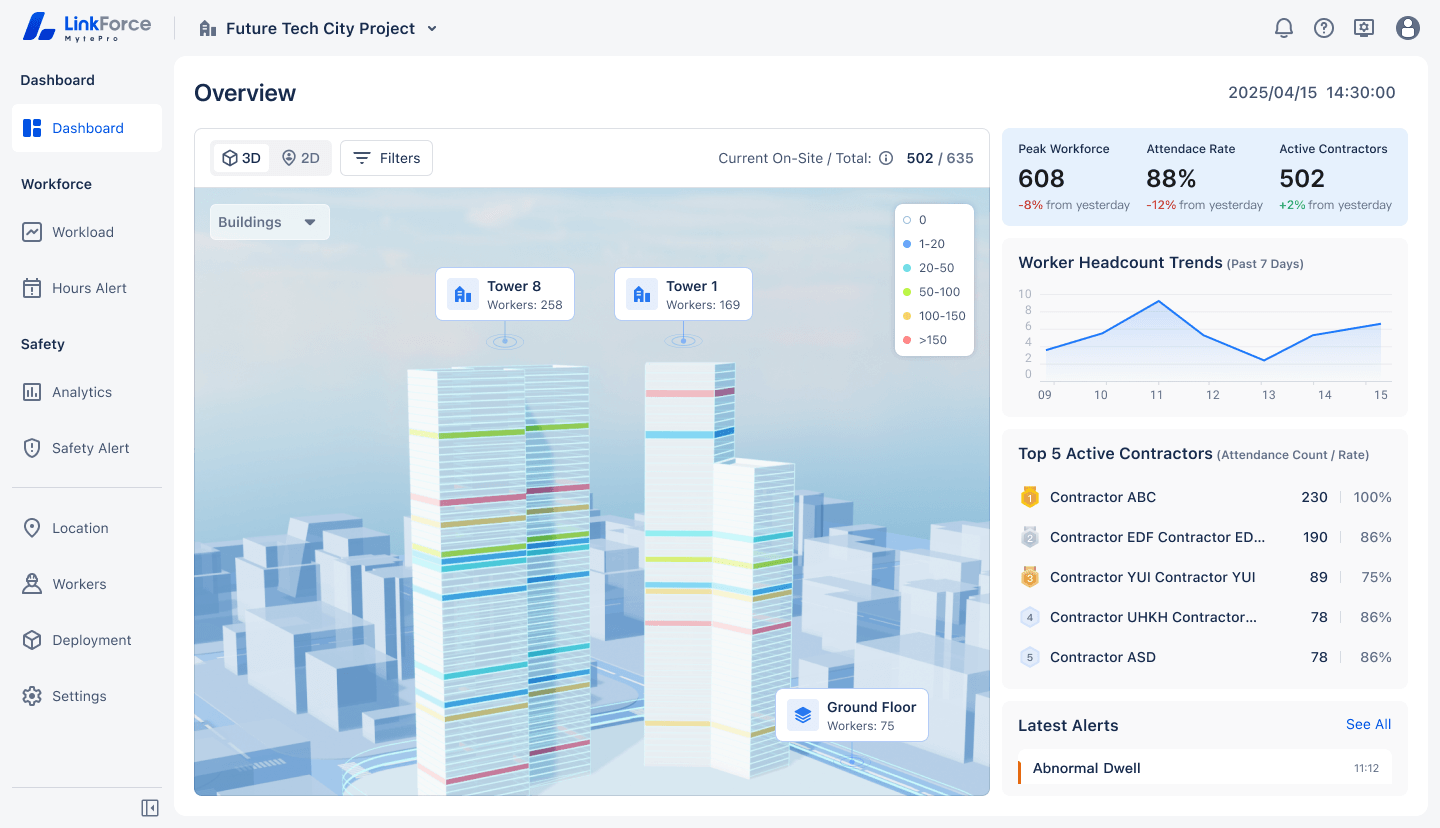This screenshot has width=1440, height=828.
Task: Click the Tower 8 location beacon marker
Action: click(x=505, y=341)
